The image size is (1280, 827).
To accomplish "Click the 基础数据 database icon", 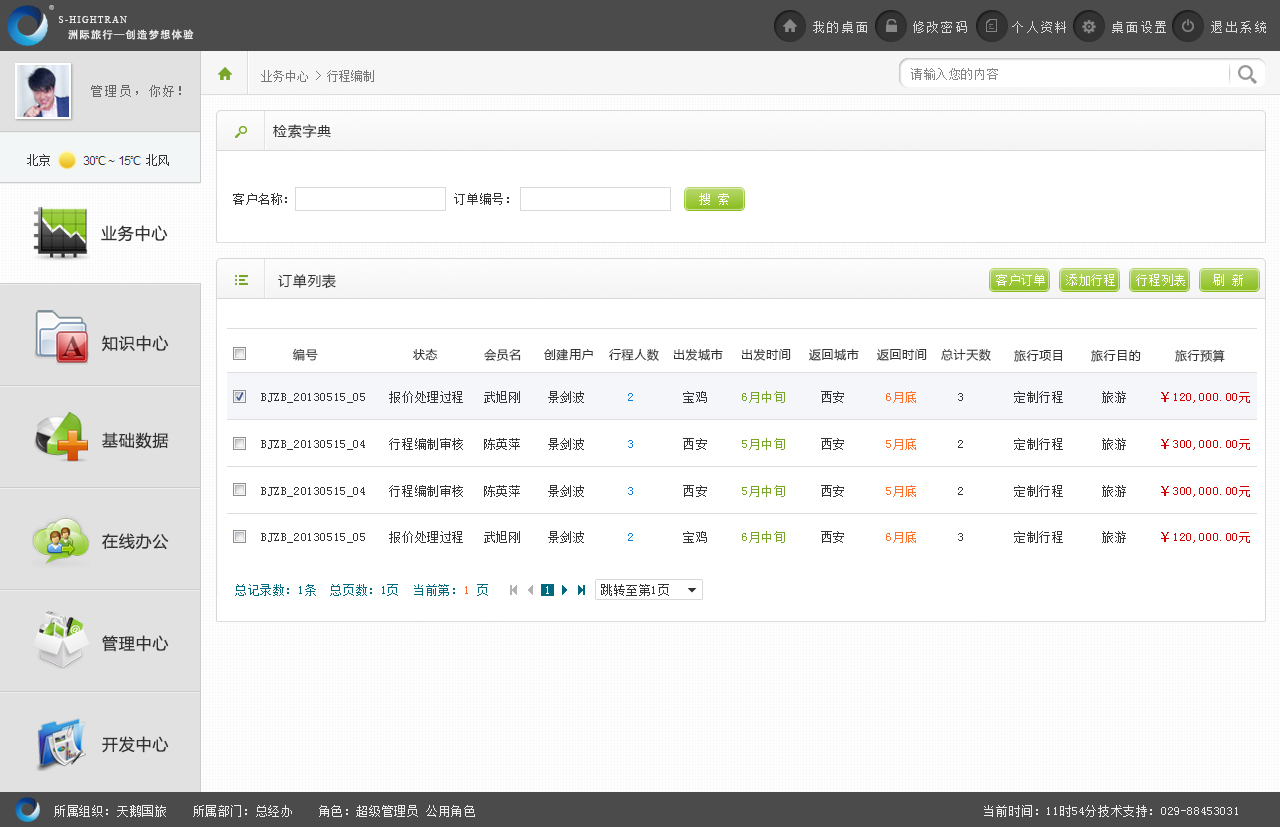I will click(x=62, y=437).
